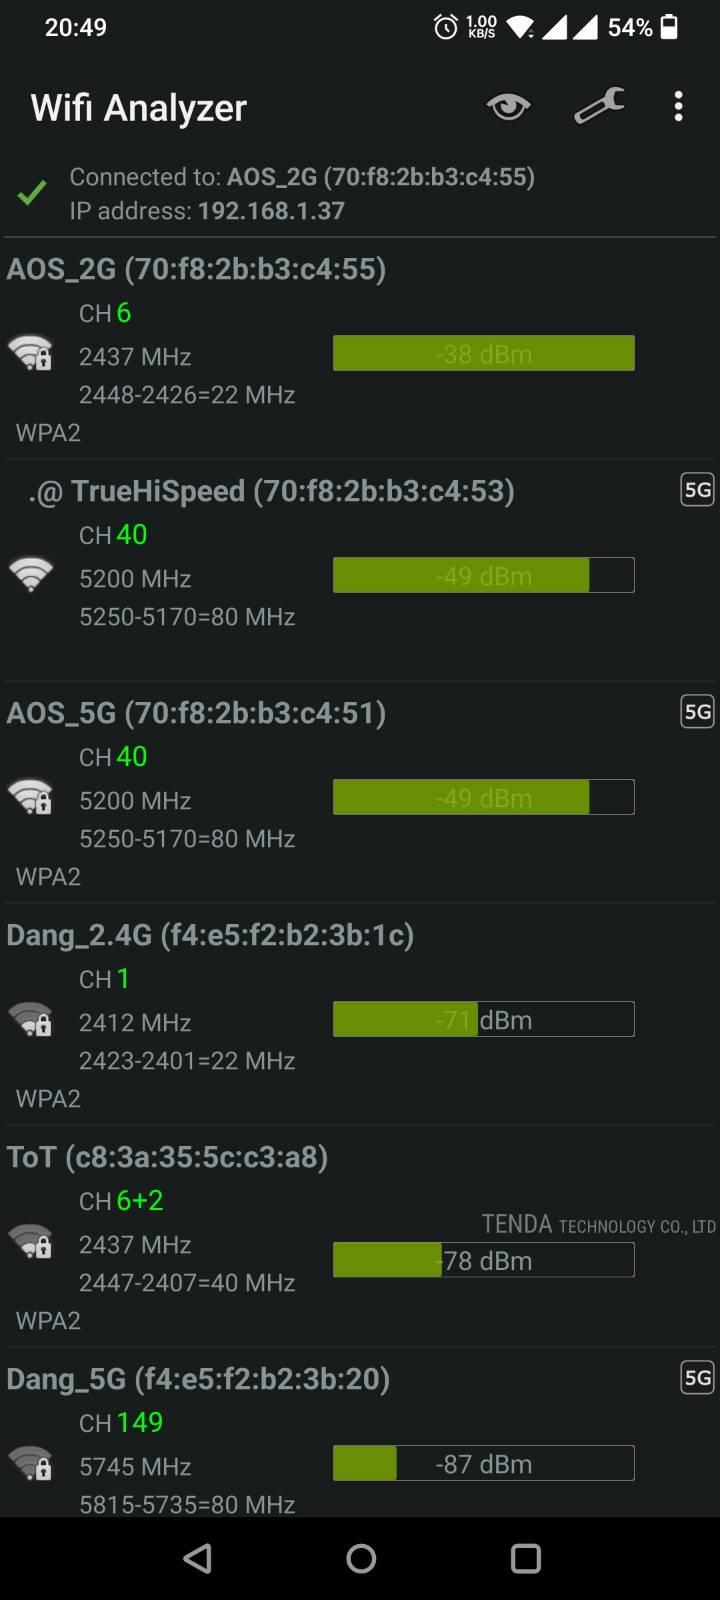
Task: Tap the TrueHiSpeed open Wi-Fi icon
Action: 30,575
